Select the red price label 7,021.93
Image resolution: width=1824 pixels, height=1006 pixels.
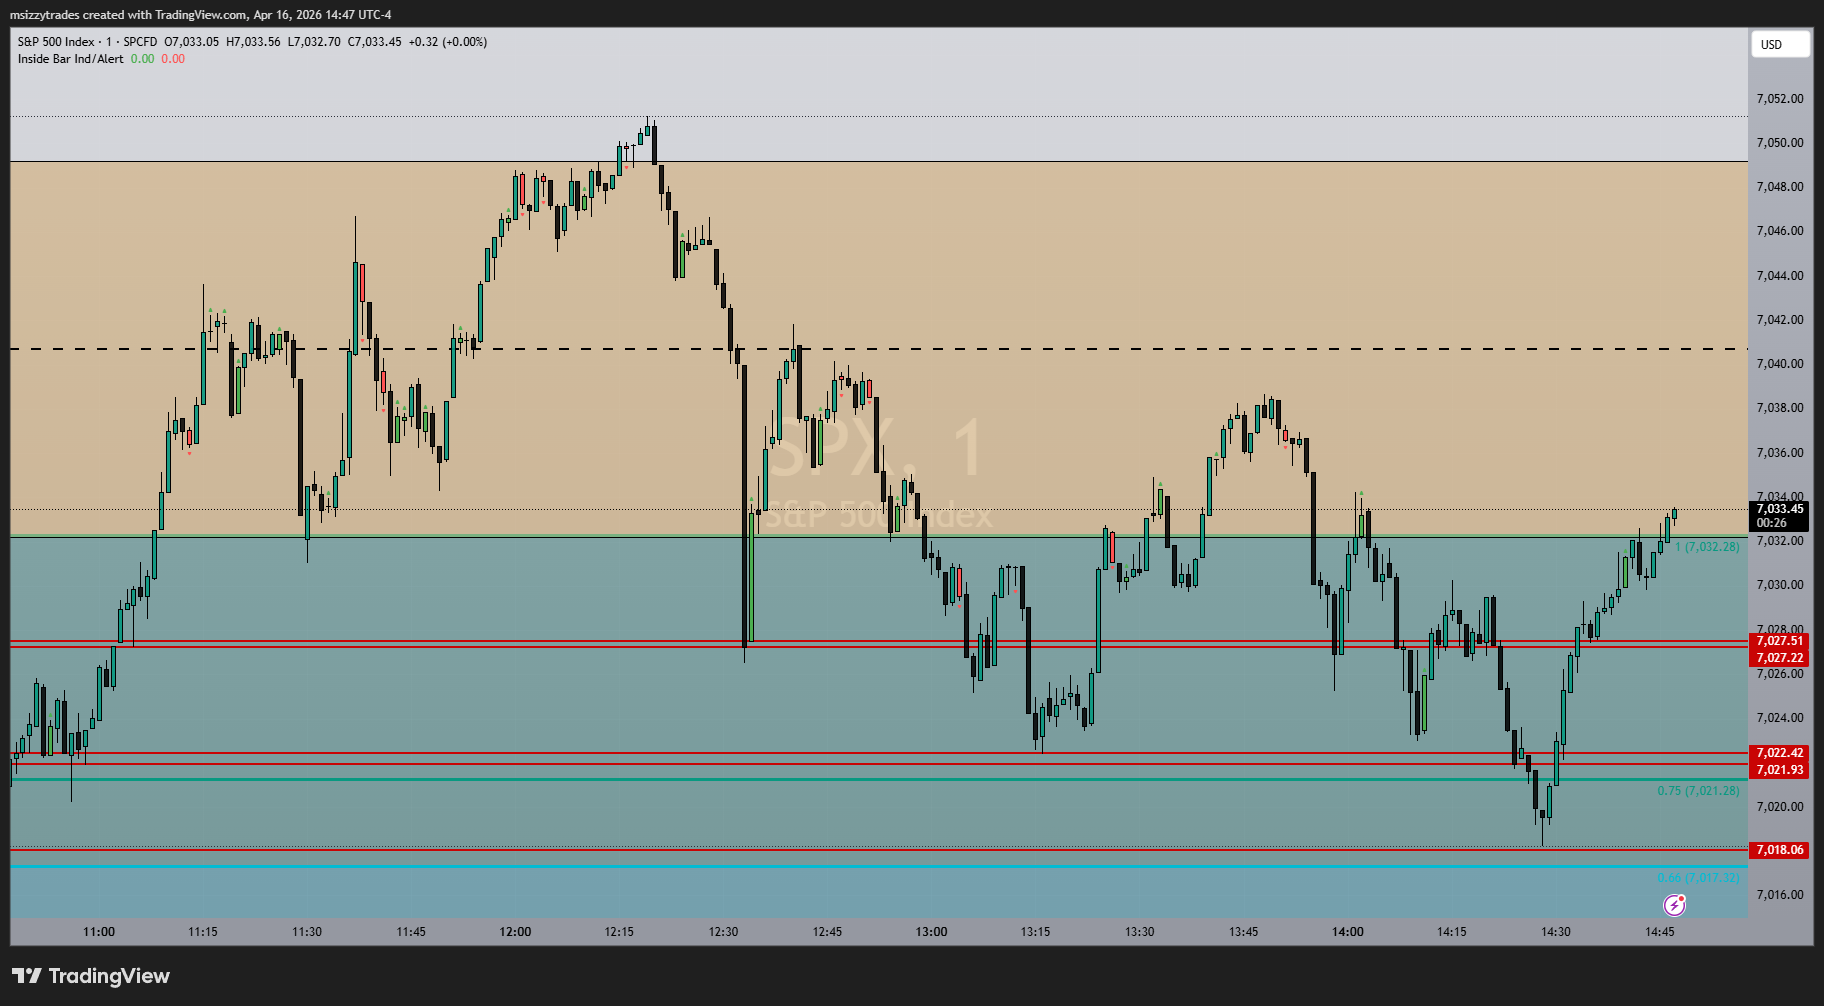pos(1780,770)
